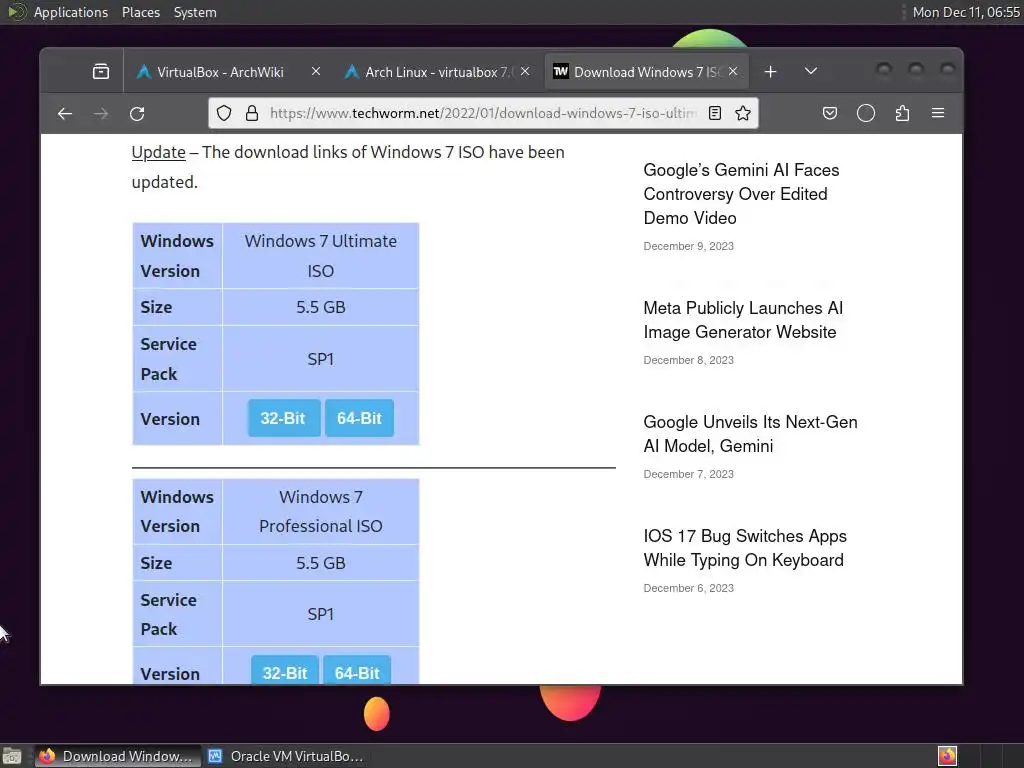Open IOS 17 Bug Switches Apps article
This screenshot has width=1024, height=768.
coord(745,548)
